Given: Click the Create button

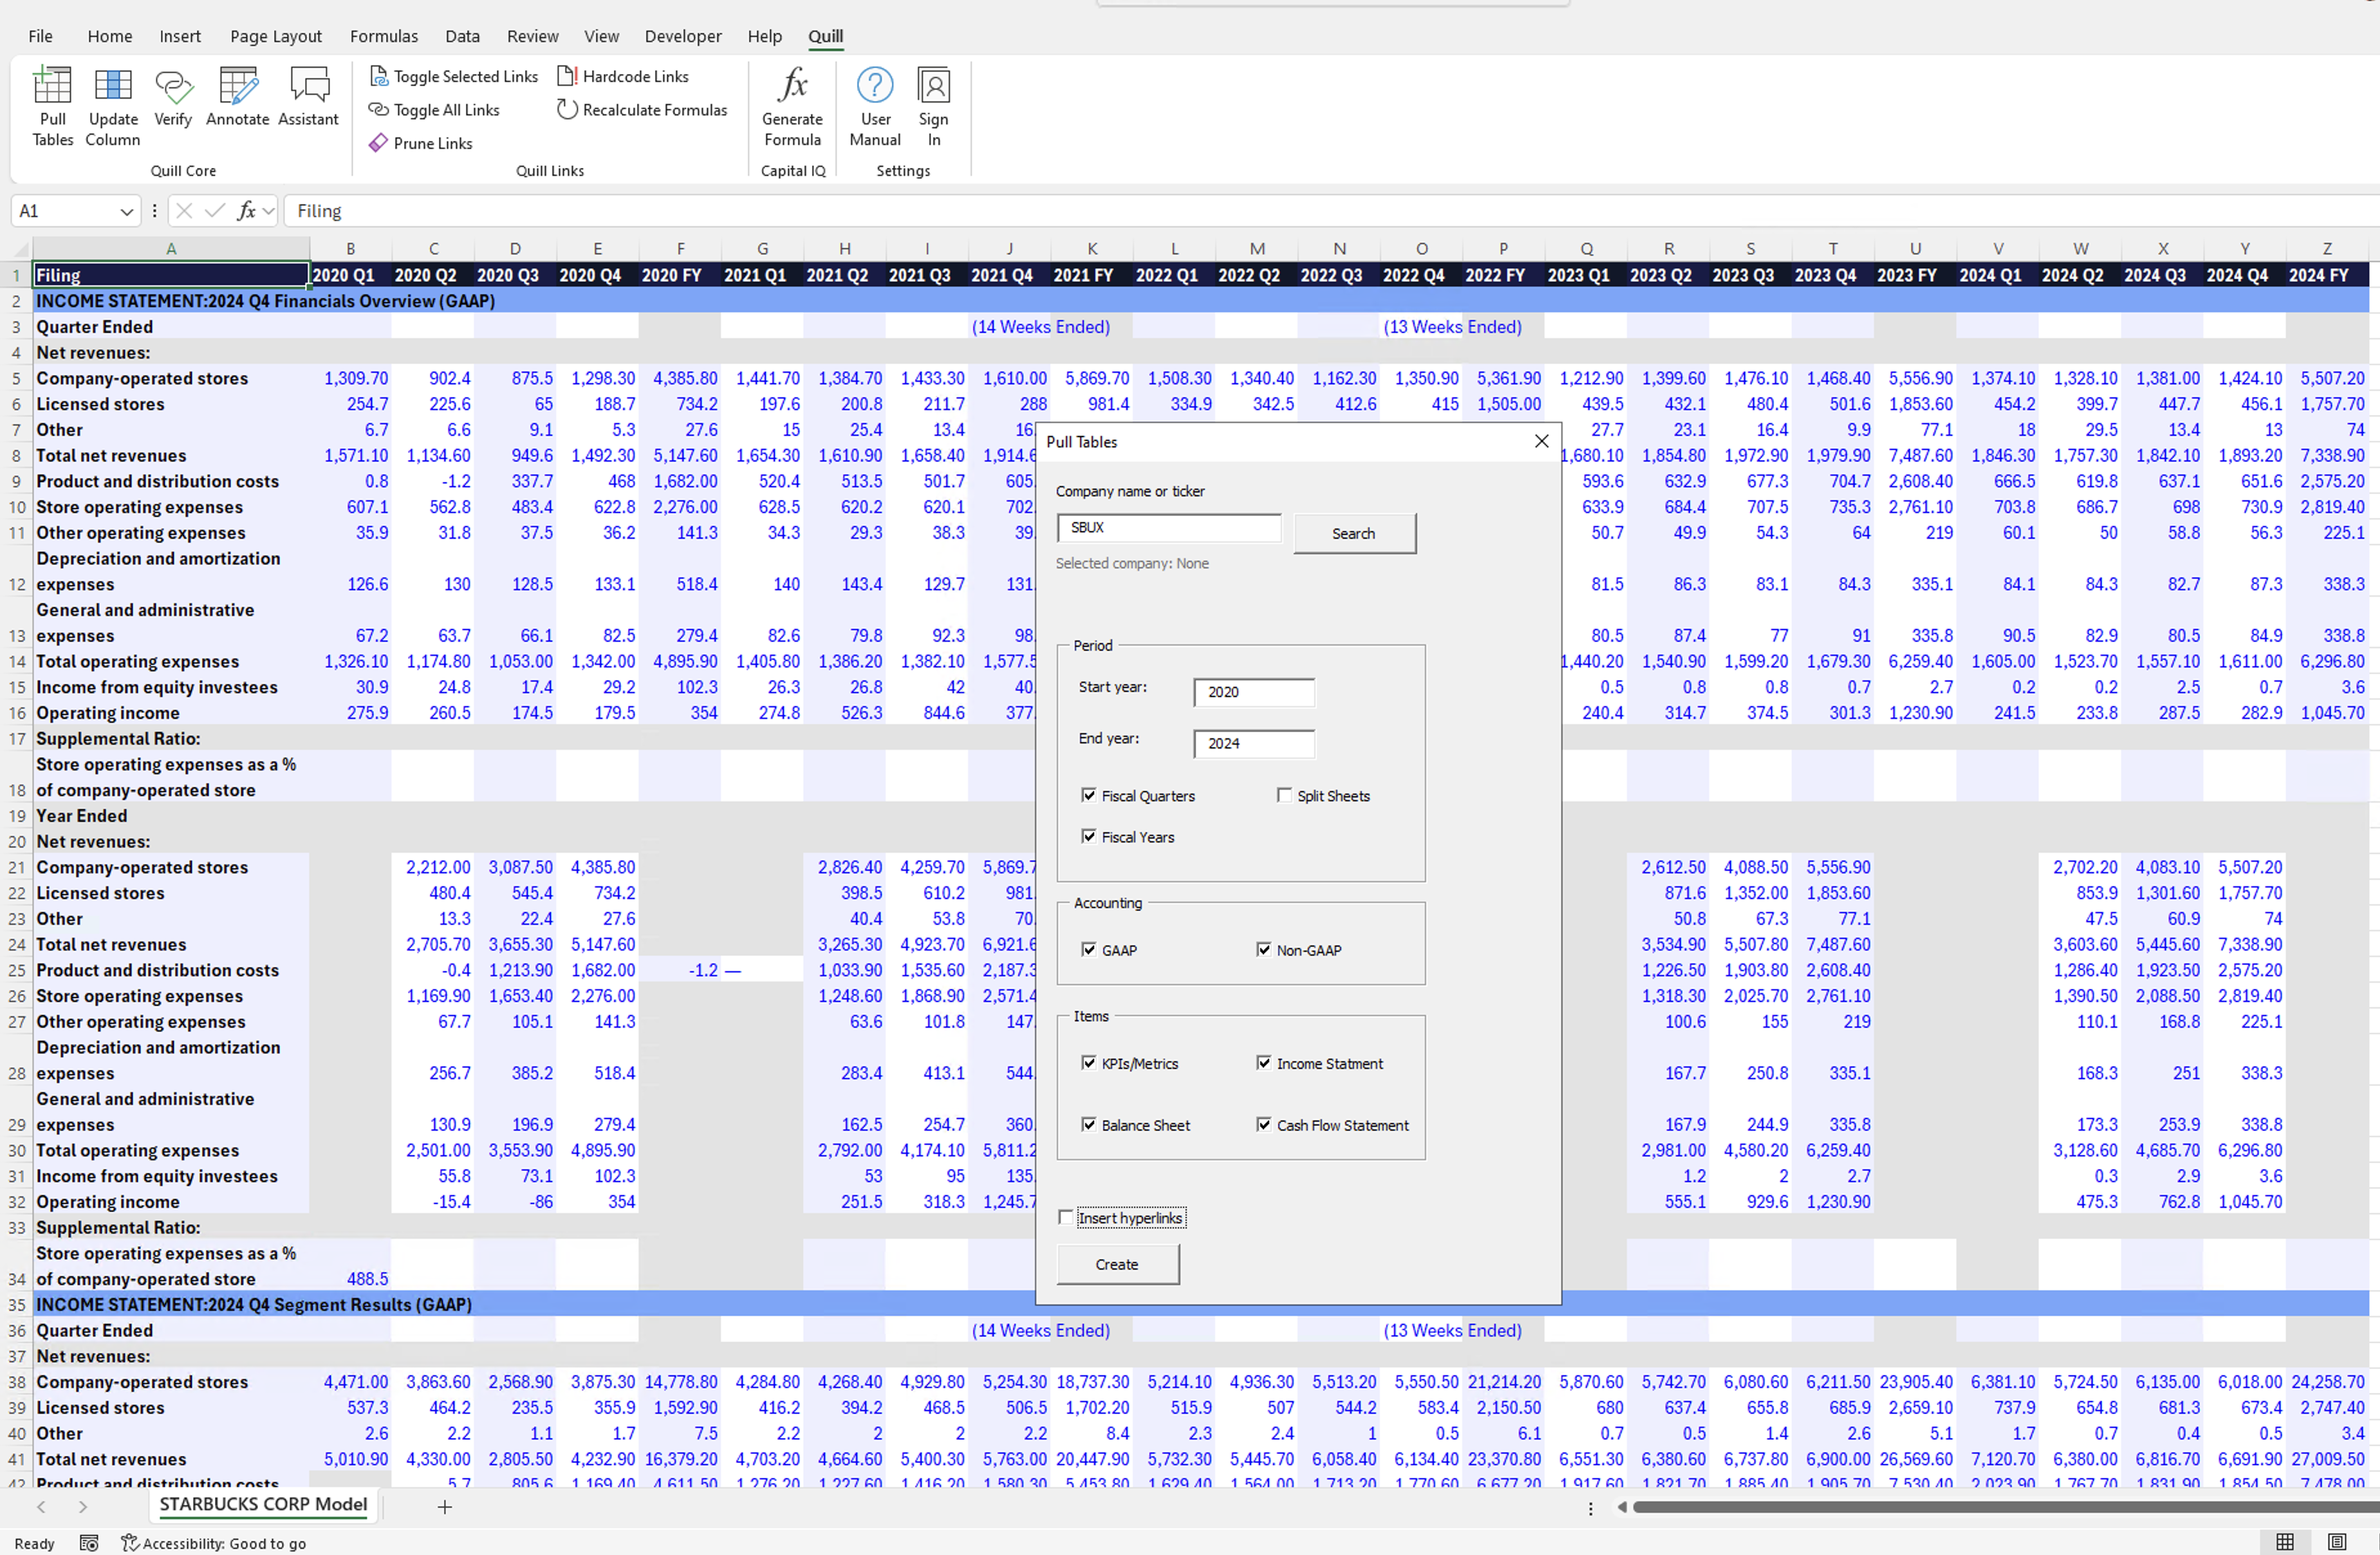Looking at the screenshot, I should pyautogui.click(x=1117, y=1264).
